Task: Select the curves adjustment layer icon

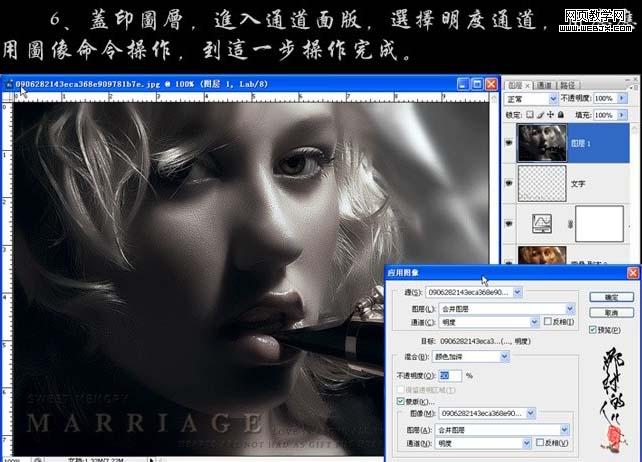Action: pos(541,224)
